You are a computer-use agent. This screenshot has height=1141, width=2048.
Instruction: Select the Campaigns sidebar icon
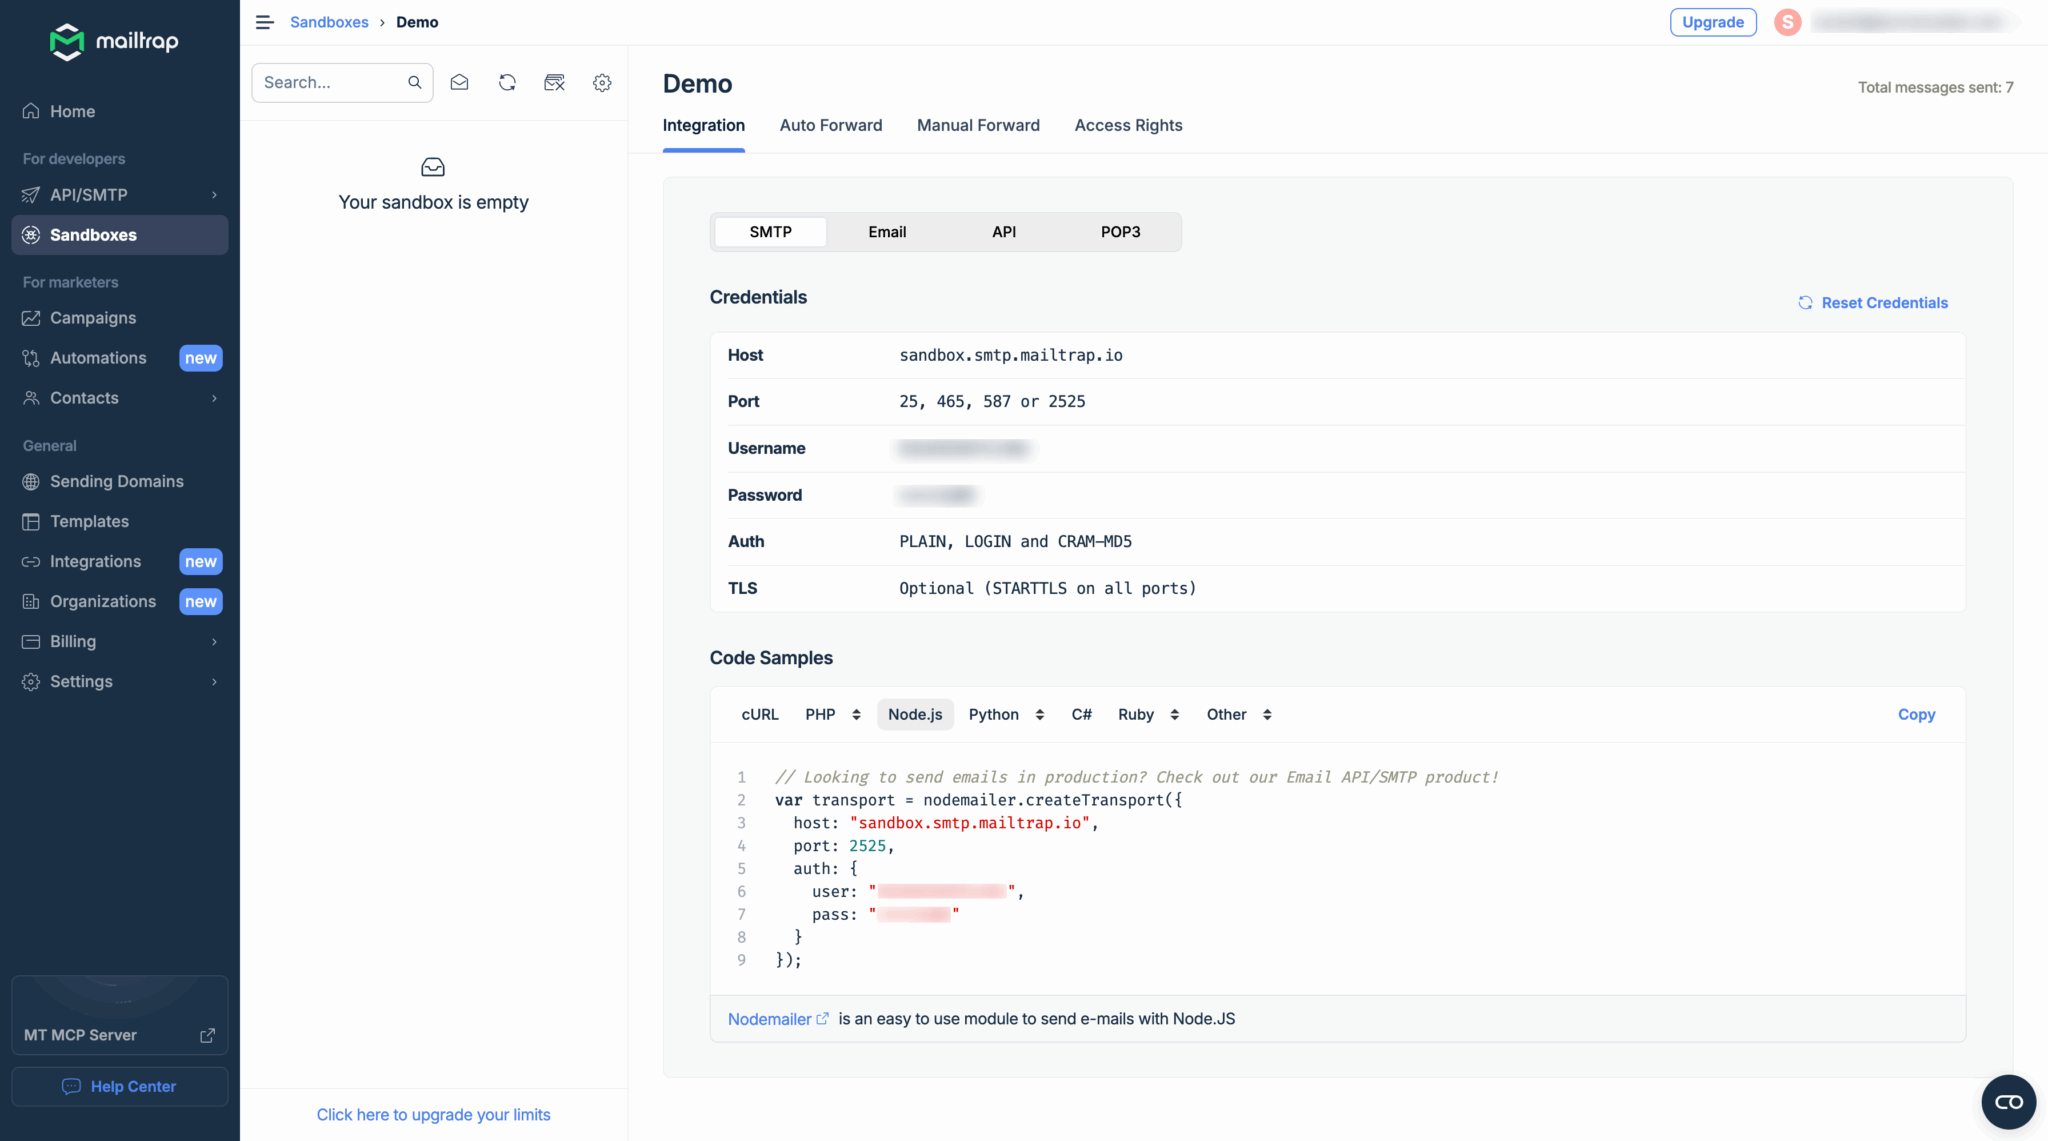pyautogui.click(x=31, y=317)
